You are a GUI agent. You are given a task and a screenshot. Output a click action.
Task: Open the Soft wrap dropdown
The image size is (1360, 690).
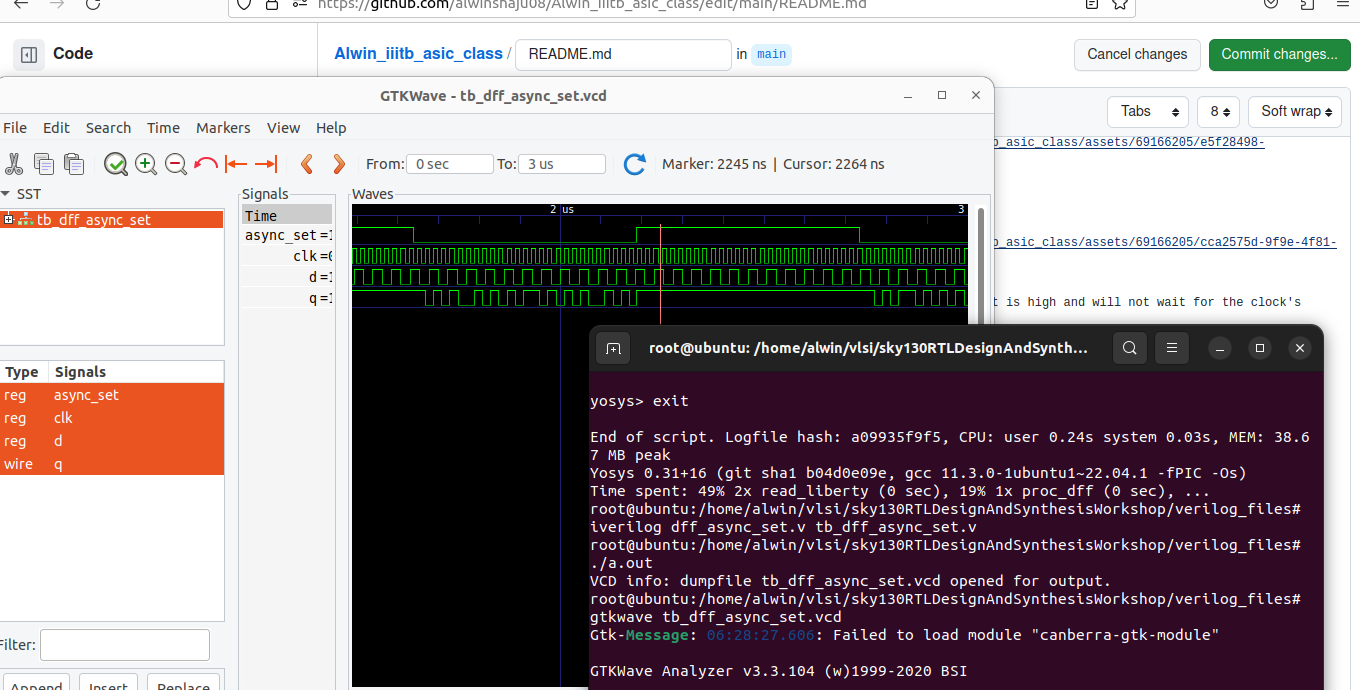1294,111
